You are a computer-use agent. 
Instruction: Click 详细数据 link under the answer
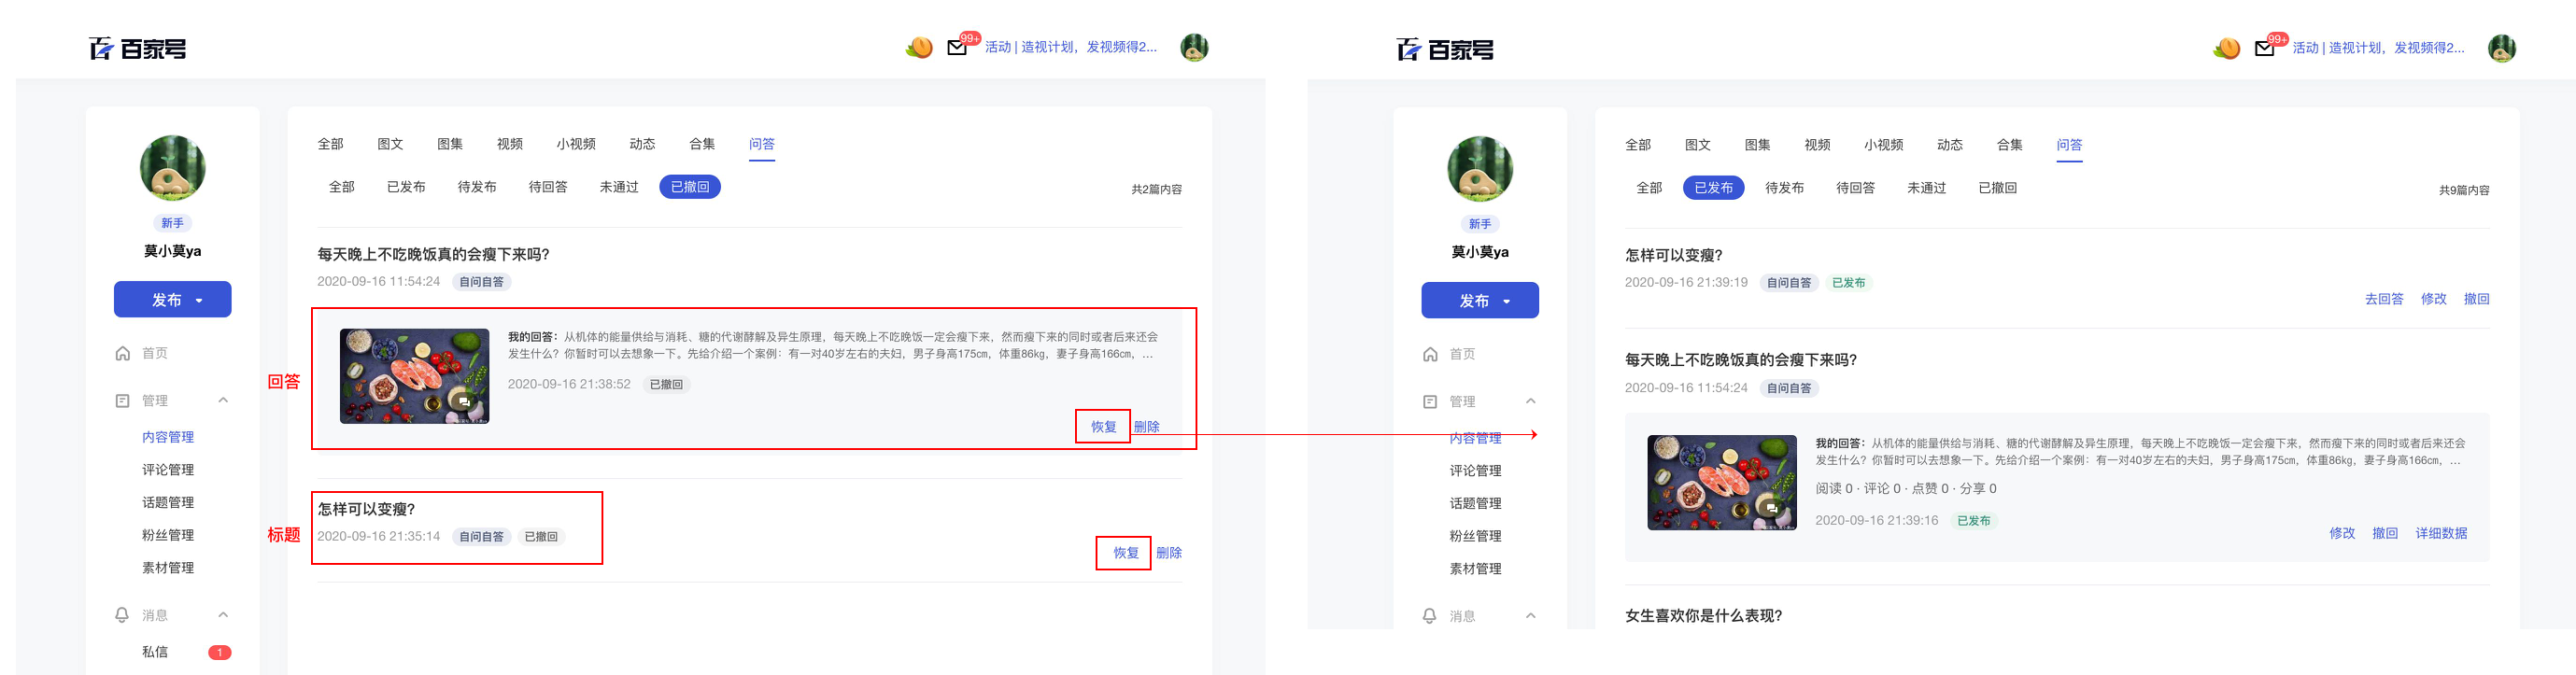[x=2441, y=533]
